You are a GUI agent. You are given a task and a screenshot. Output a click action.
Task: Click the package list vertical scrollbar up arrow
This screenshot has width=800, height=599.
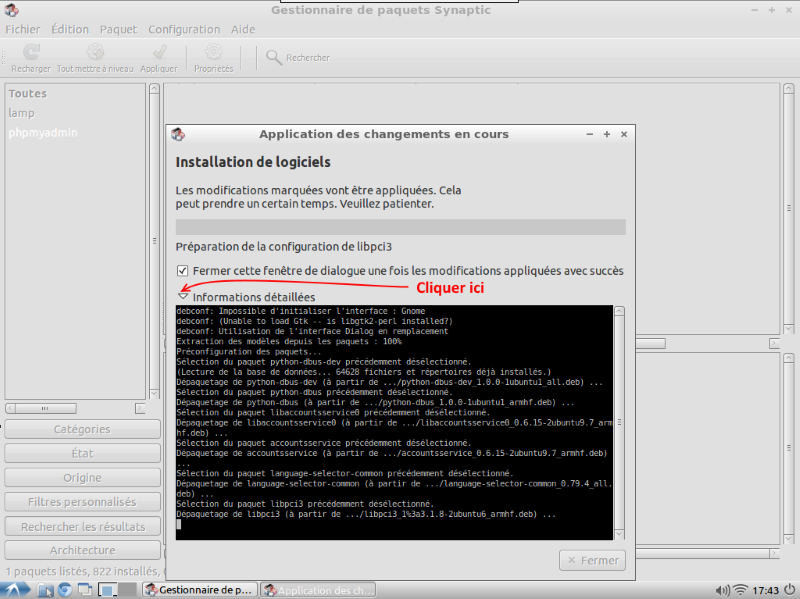[788, 89]
